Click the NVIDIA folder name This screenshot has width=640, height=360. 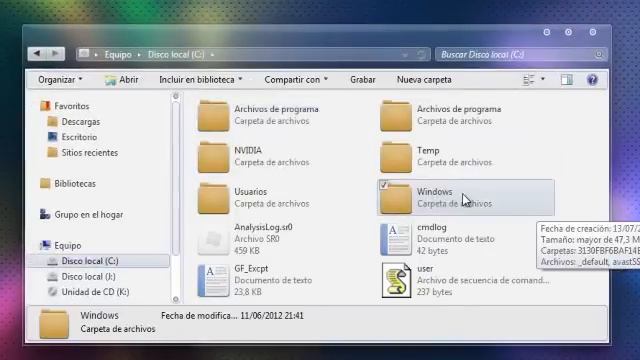[248, 150]
